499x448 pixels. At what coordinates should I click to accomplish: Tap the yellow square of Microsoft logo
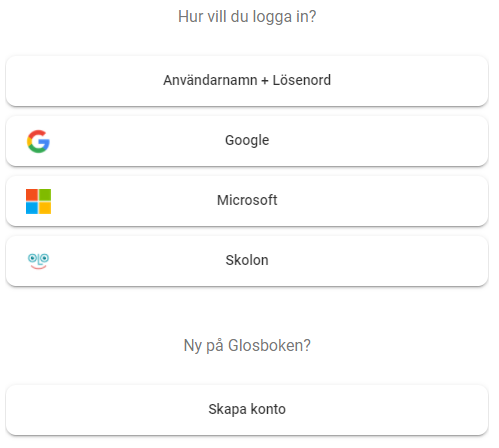[x=45, y=208]
